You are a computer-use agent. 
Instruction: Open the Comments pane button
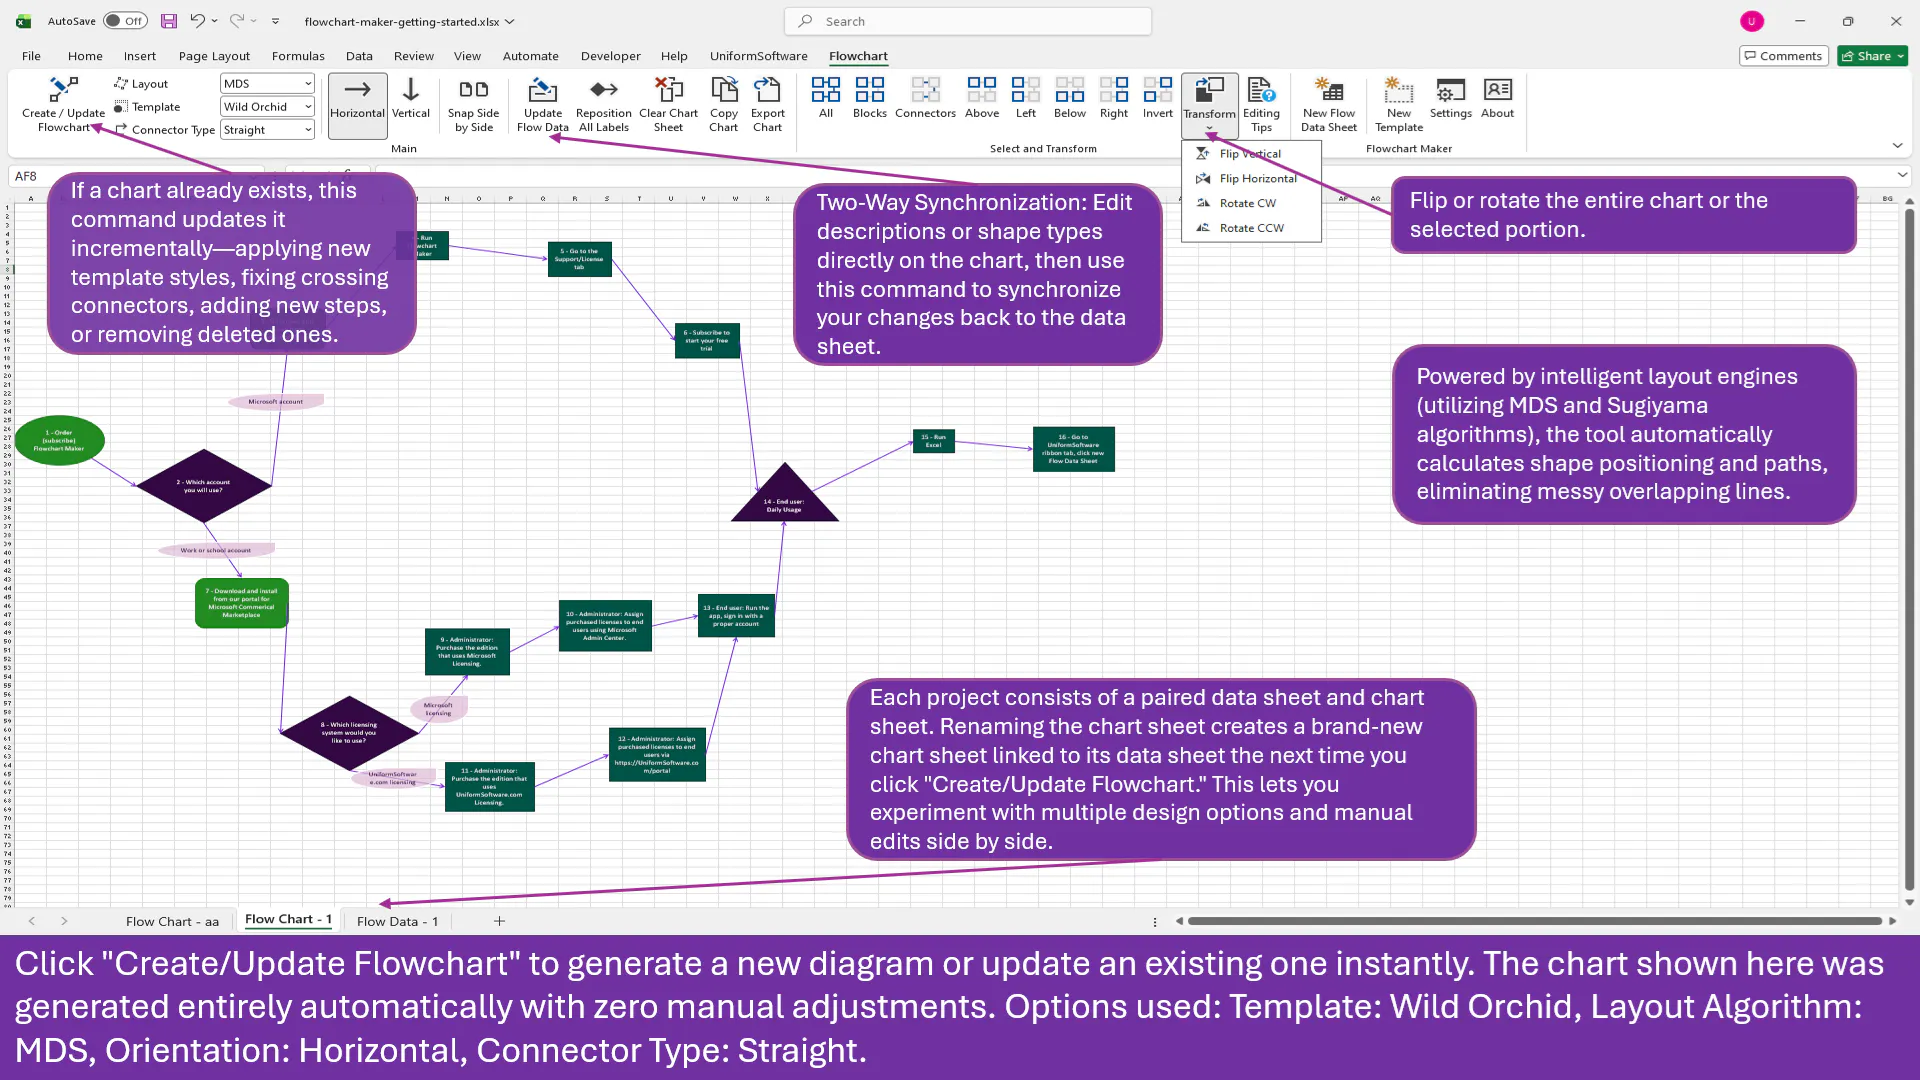pos(1783,56)
